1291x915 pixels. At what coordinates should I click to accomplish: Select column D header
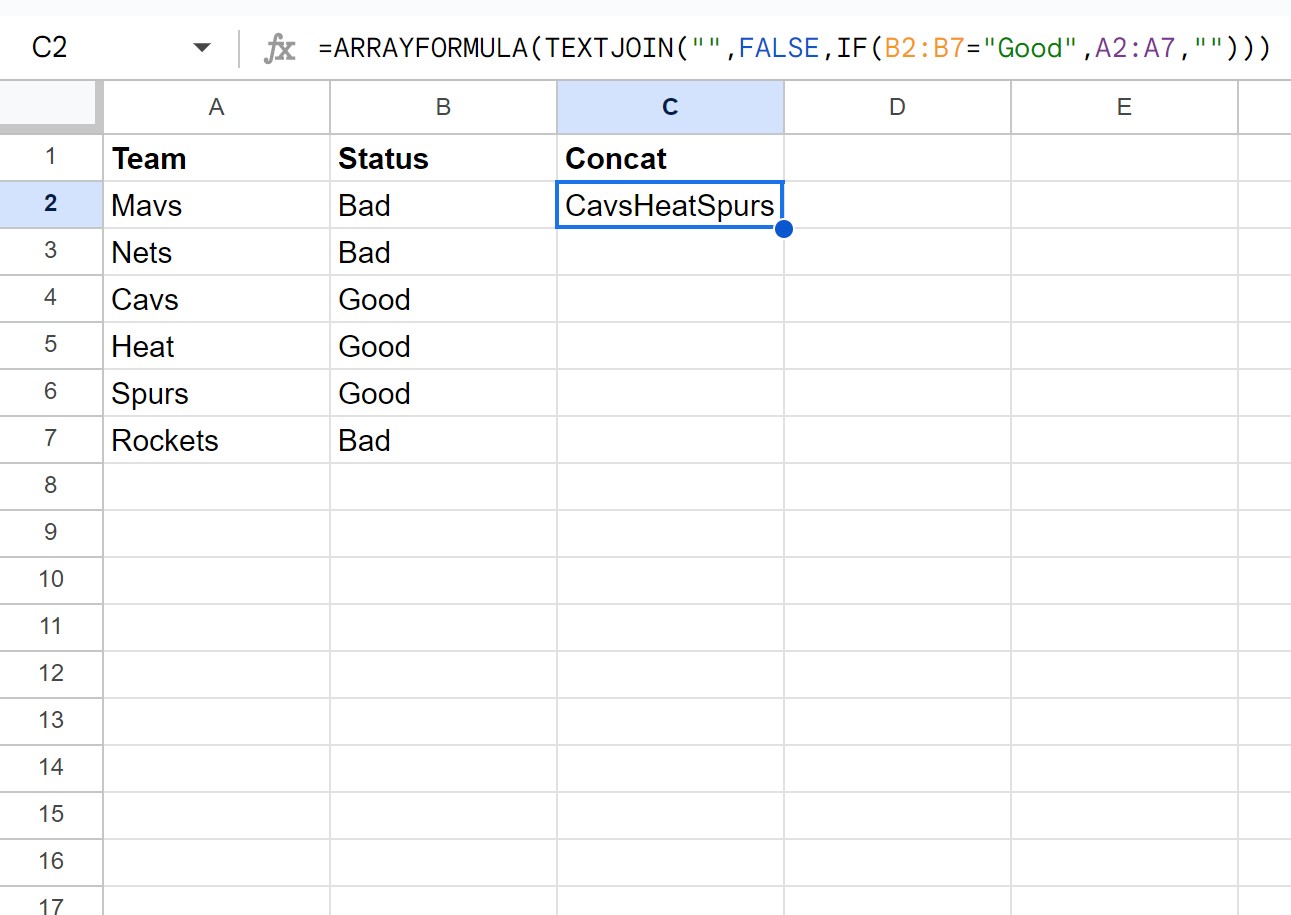[897, 107]
